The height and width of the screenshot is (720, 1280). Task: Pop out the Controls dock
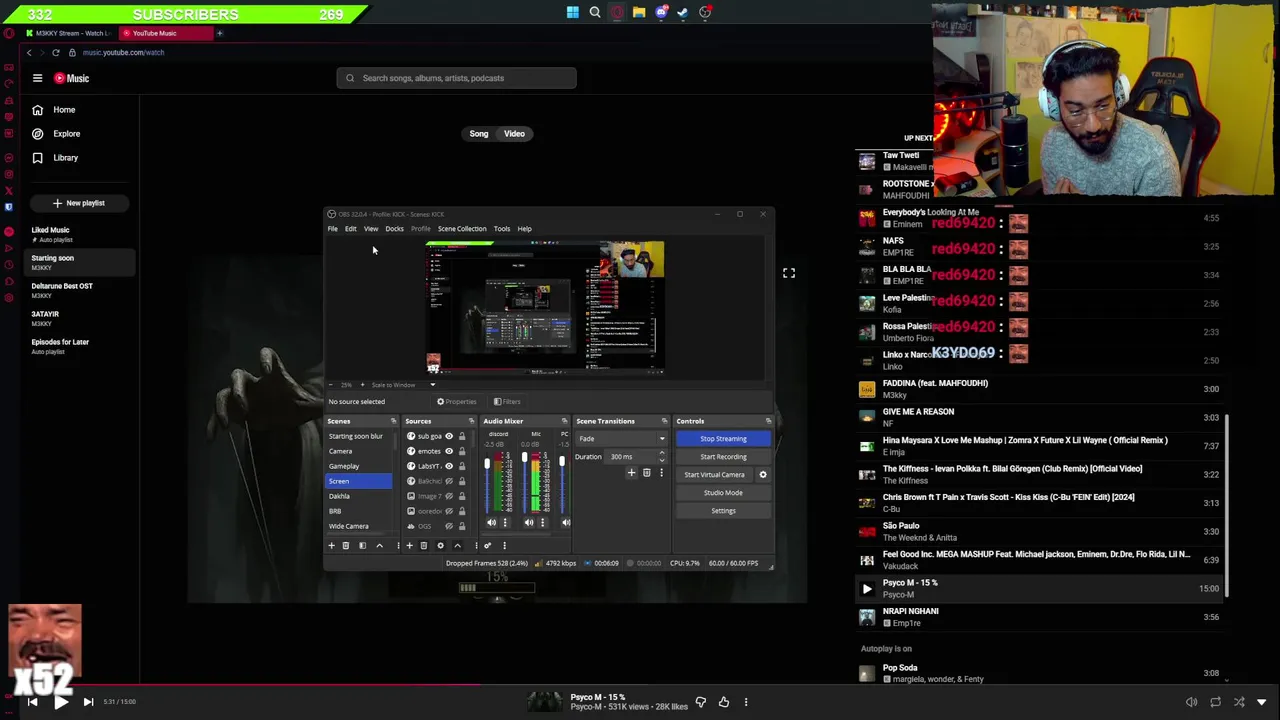click(x=768, y=421)
